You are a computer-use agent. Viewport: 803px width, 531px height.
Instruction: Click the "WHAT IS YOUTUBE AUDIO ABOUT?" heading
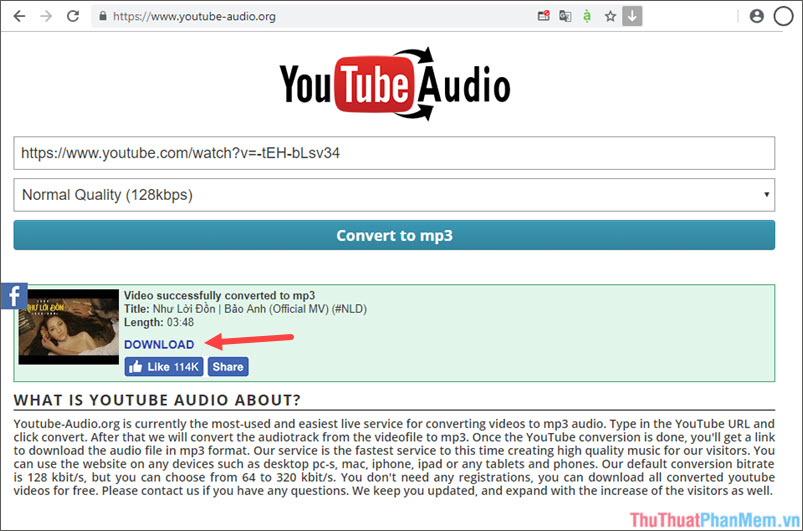click(157, 400)
